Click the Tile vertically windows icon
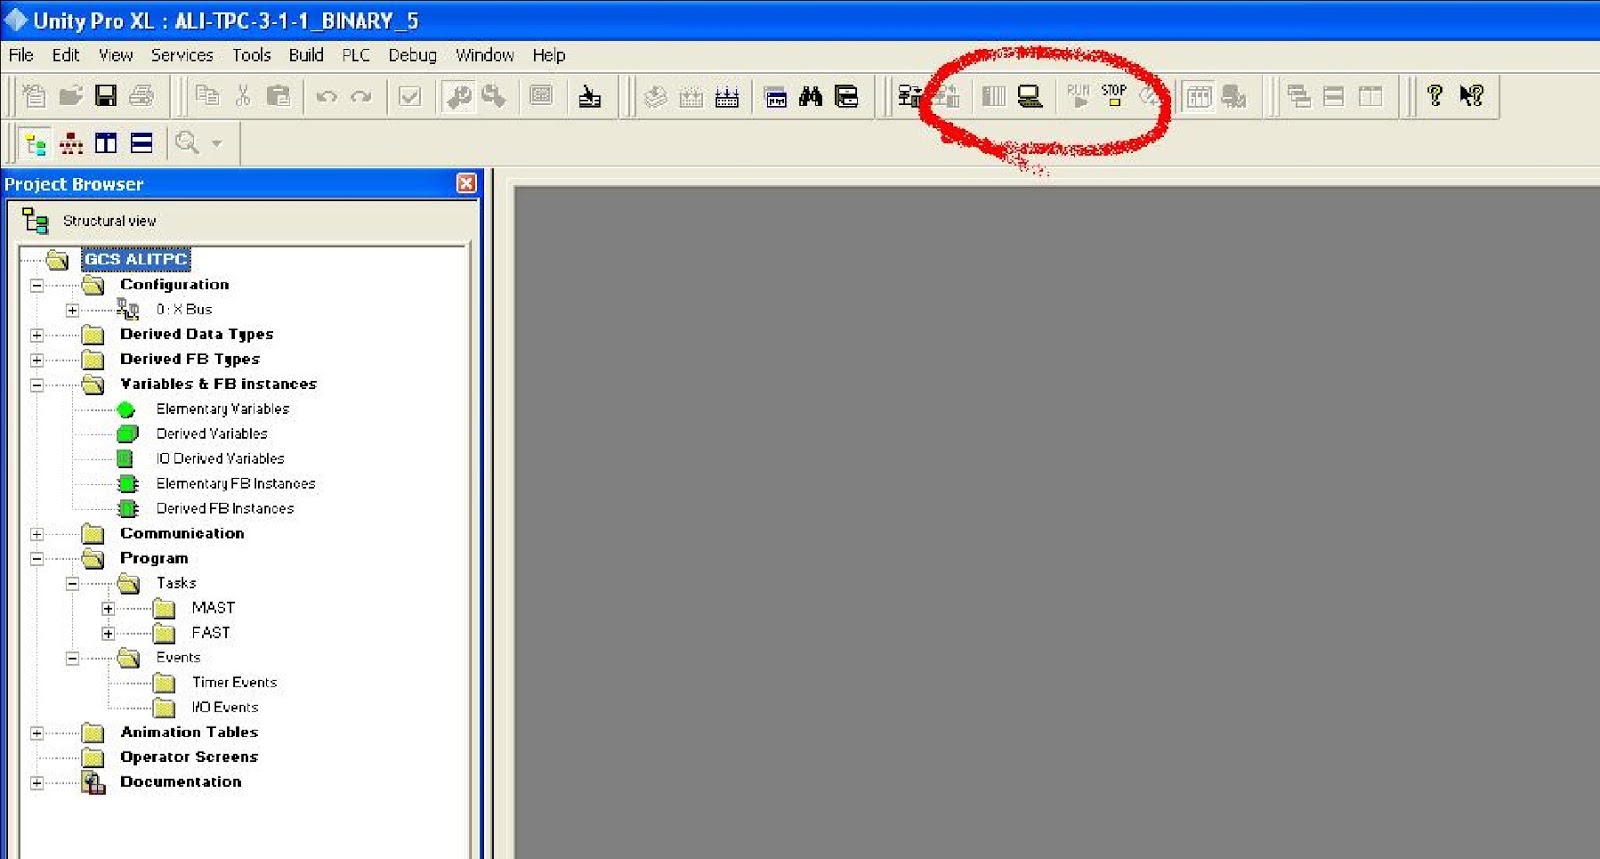 pyautogui.click(x=1370, y=96)
